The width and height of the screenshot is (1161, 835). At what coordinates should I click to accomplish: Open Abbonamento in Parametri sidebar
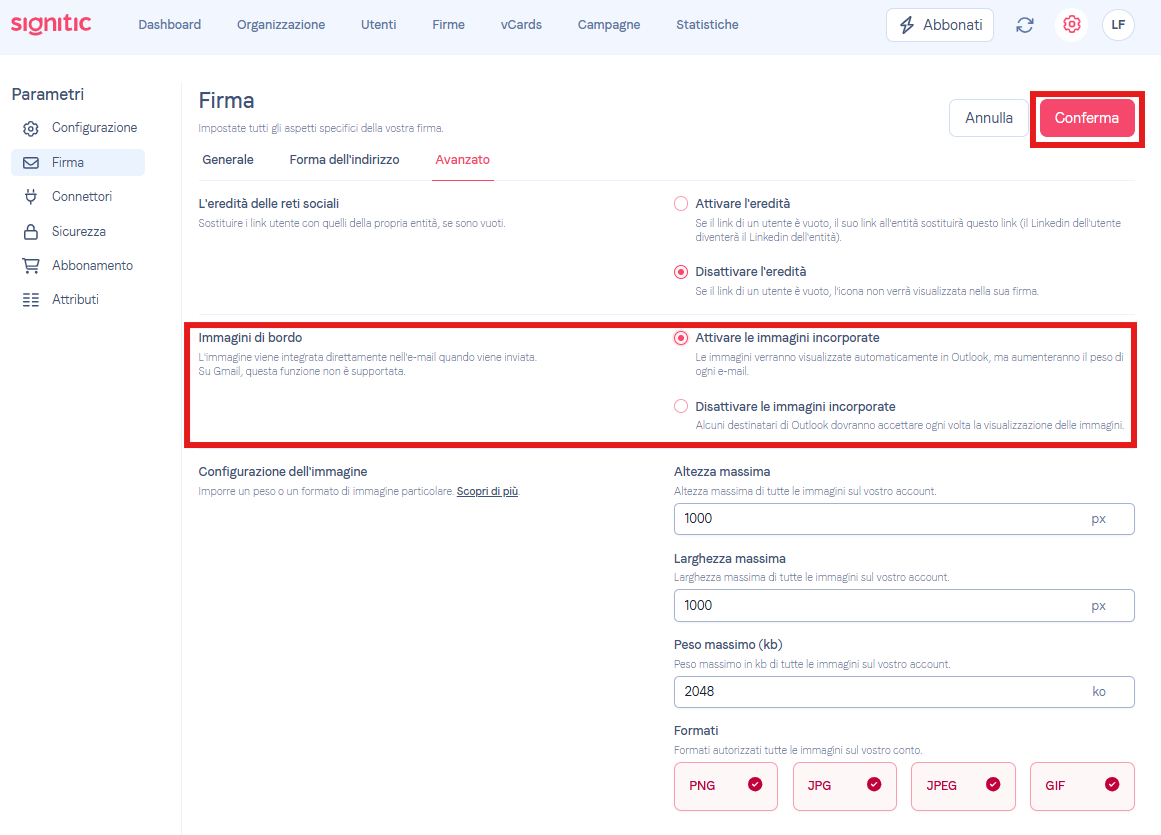click(78, 266)
